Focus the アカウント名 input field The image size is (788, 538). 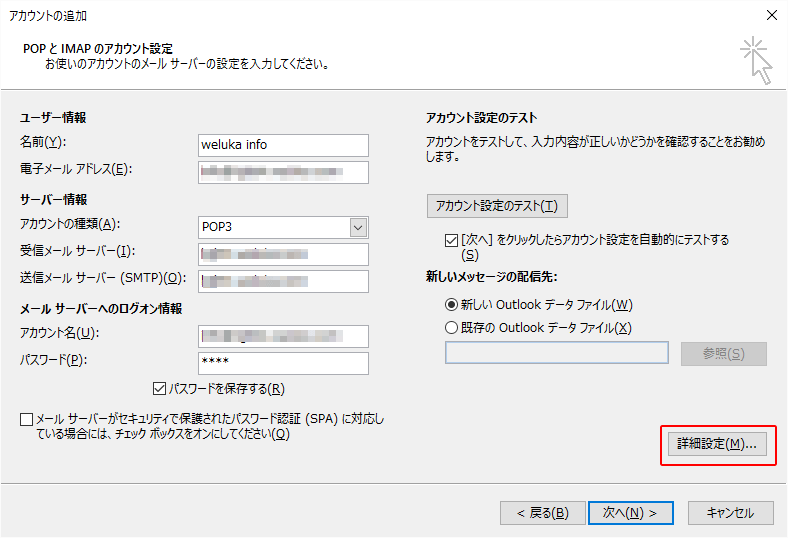(283, 336)
